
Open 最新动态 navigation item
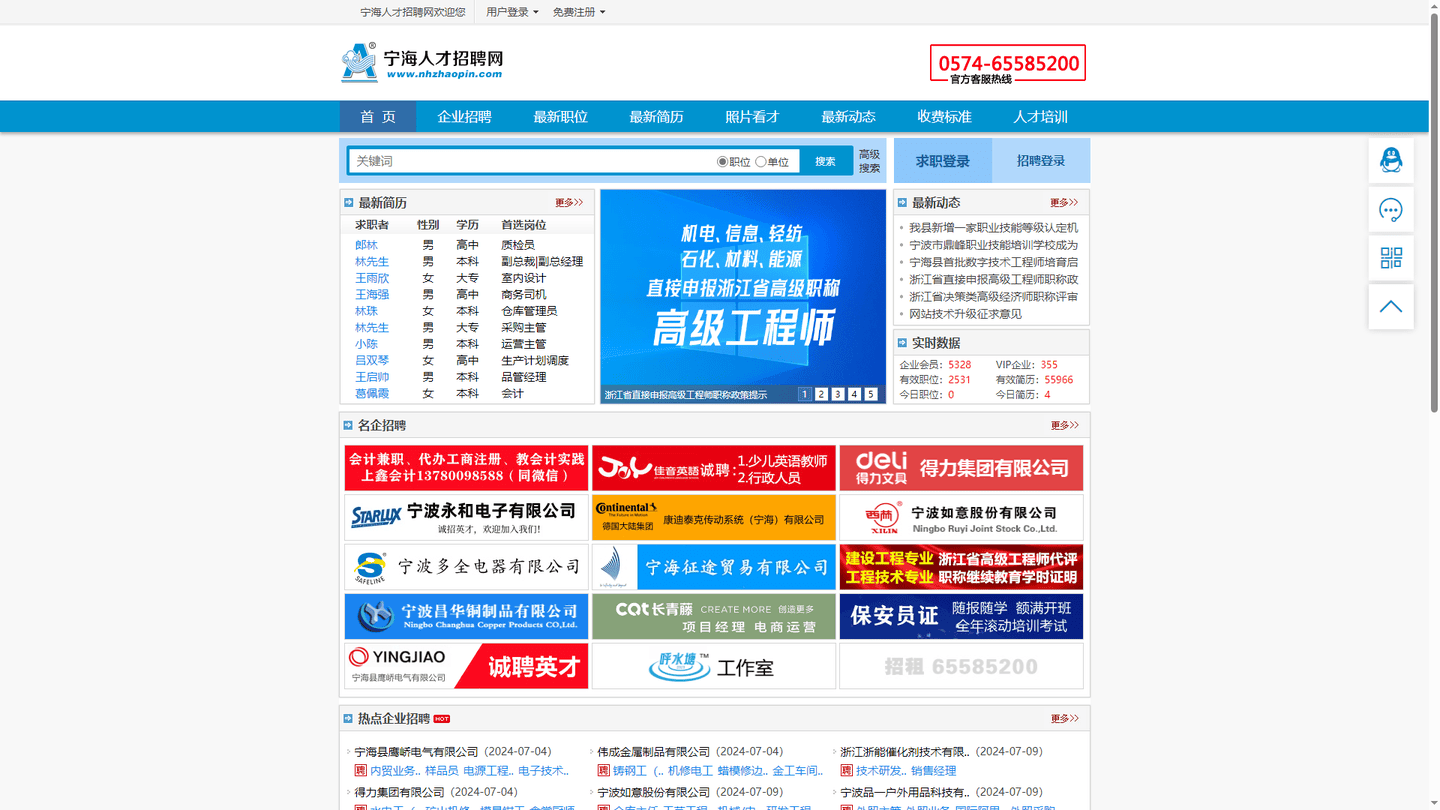coord(848,117)
